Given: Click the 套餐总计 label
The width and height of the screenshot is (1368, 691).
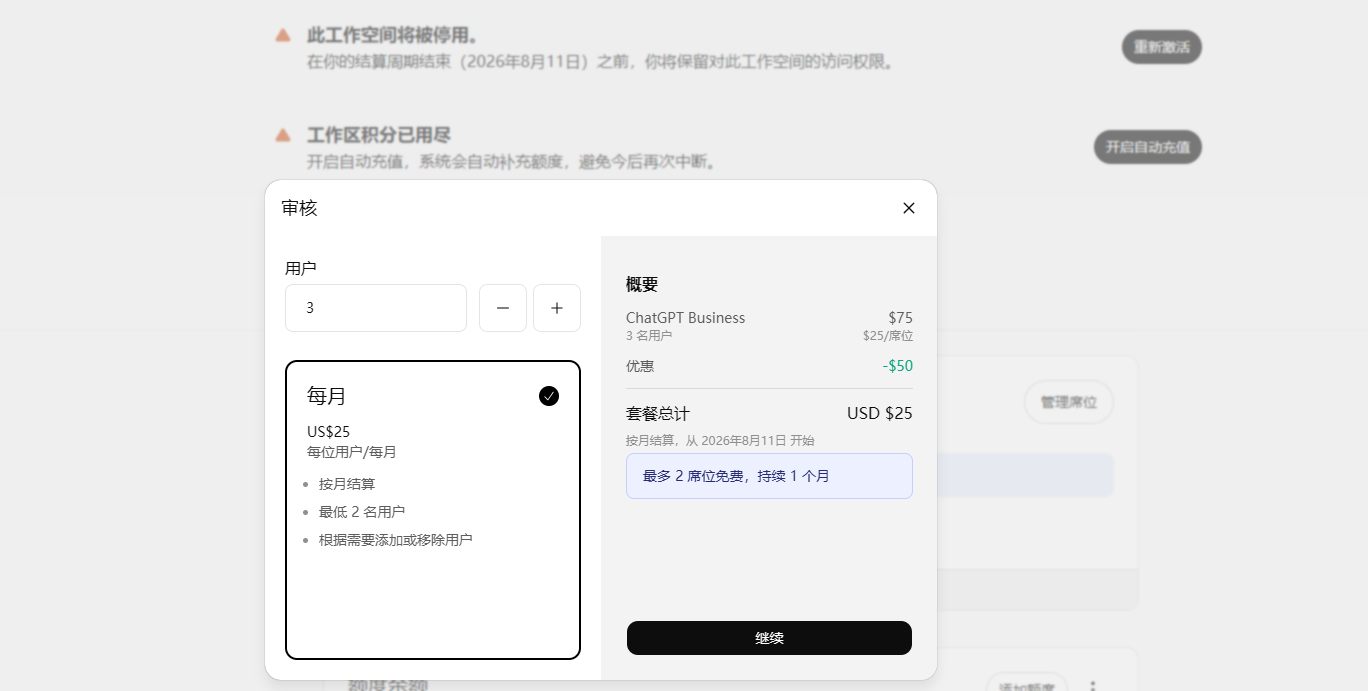Looking at the screenshot, I should [x=658, y=414].
